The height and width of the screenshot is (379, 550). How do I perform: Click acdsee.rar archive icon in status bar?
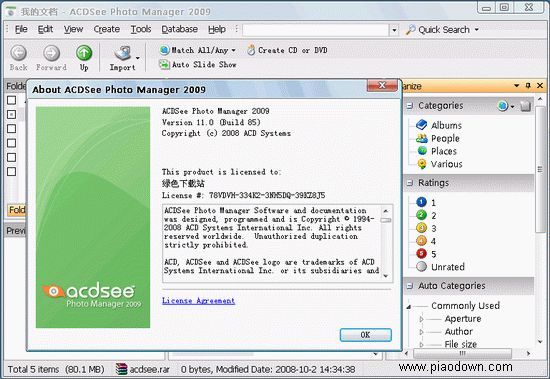121,369
